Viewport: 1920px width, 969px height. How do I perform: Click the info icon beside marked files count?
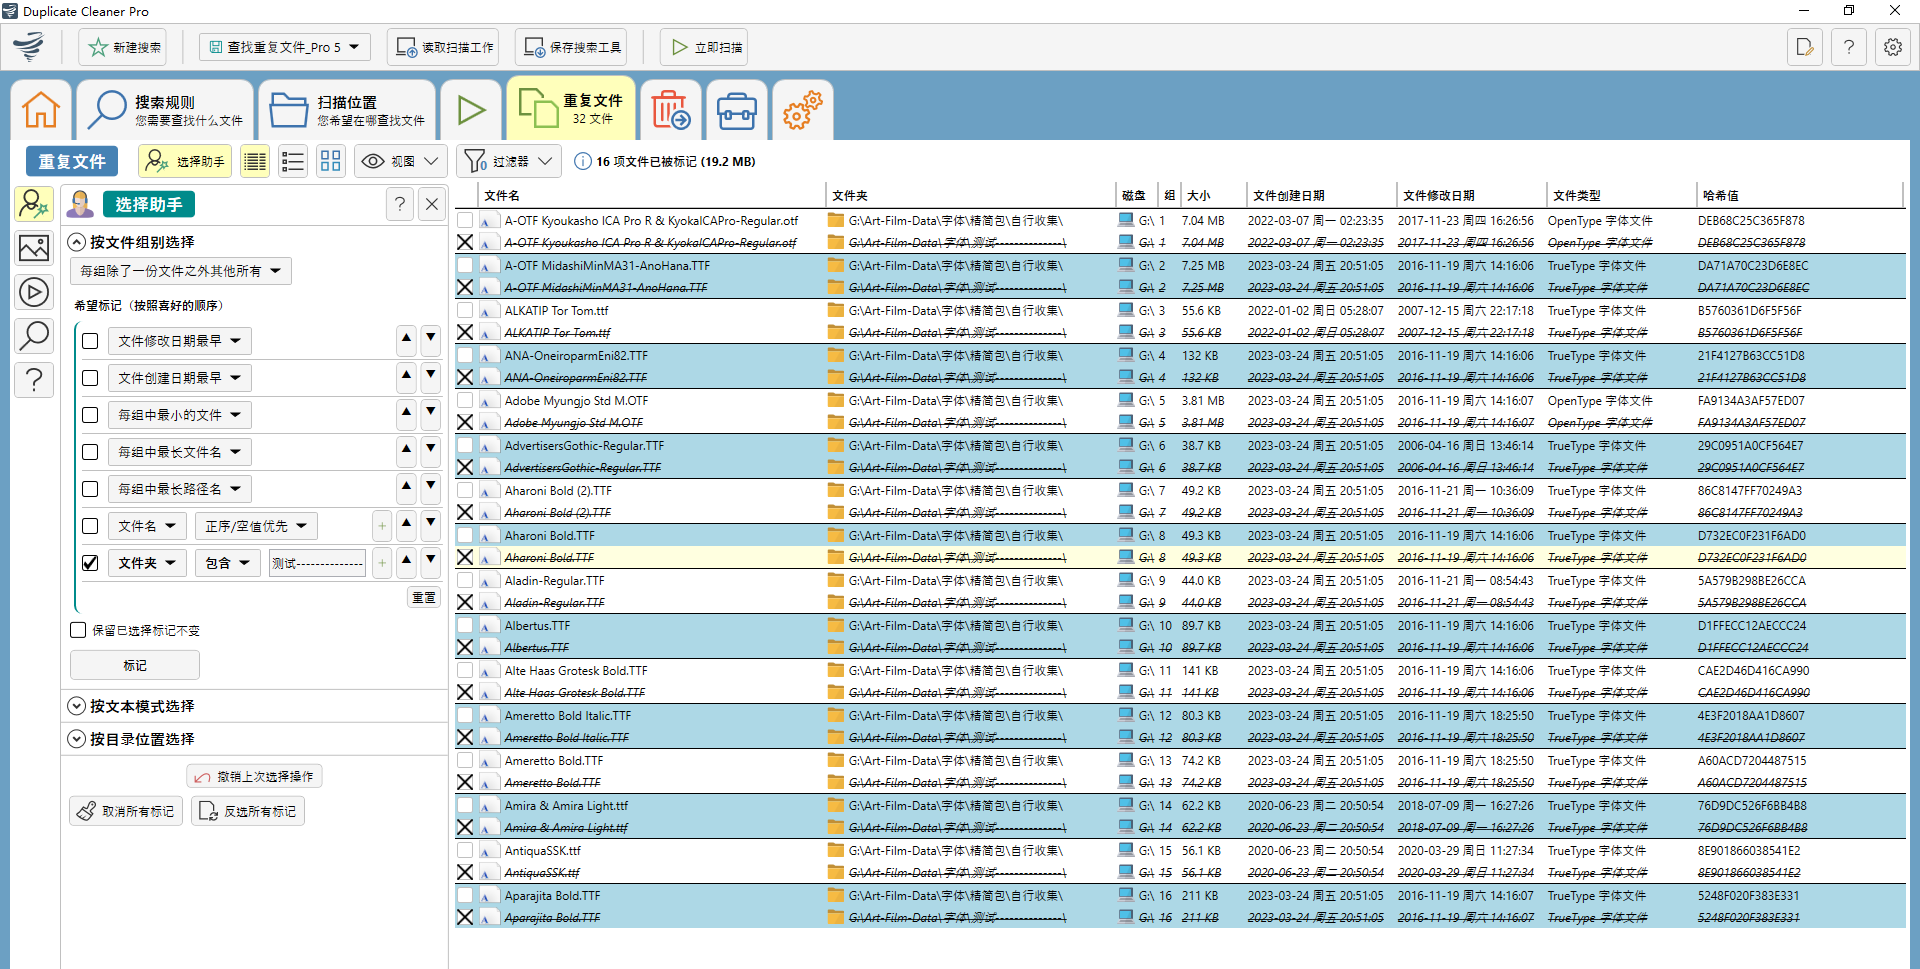coord(583,161)
